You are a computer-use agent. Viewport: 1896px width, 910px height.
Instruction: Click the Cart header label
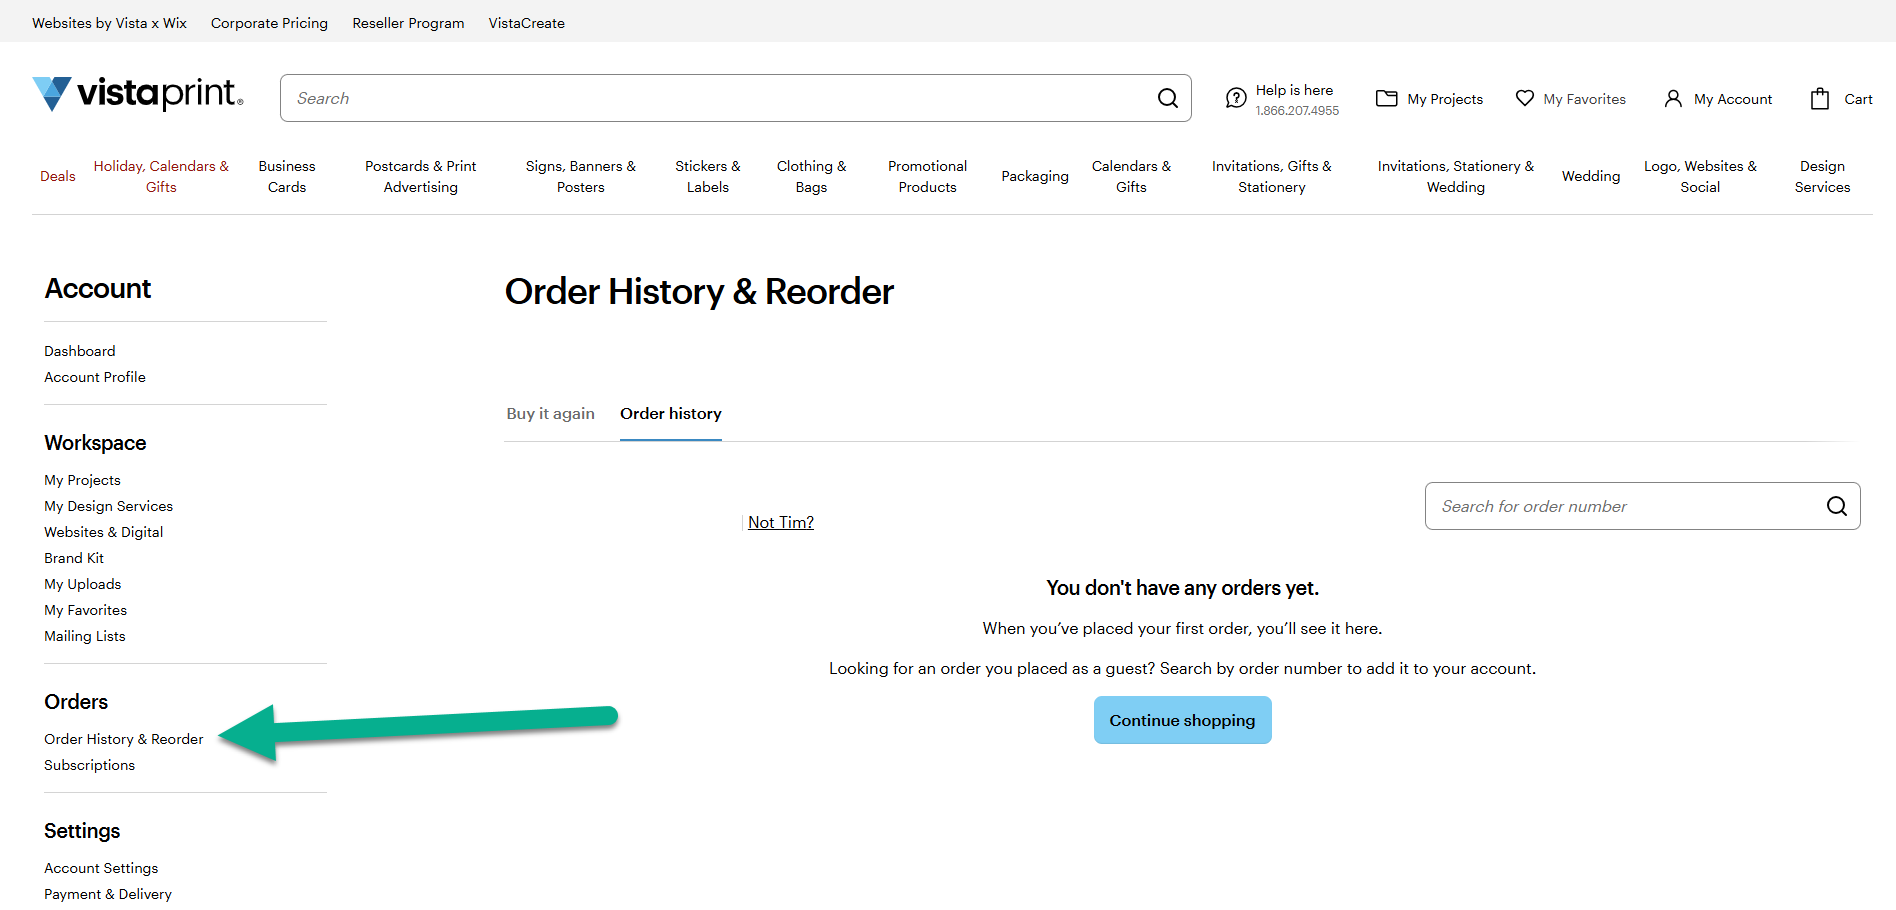tap(1858, 99)
